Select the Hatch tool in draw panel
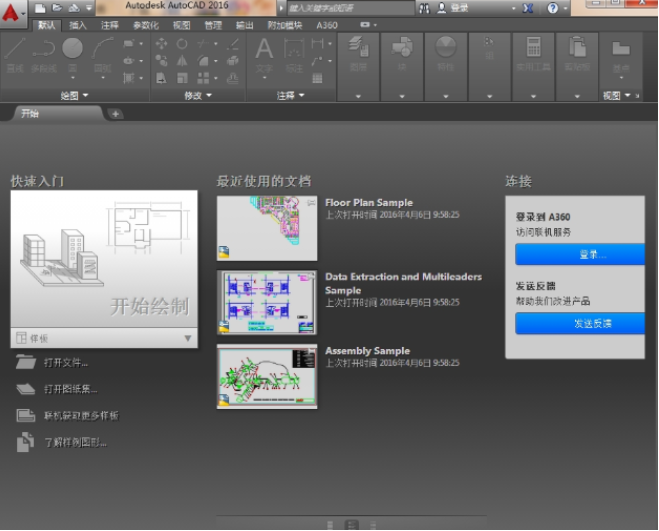 129,78
